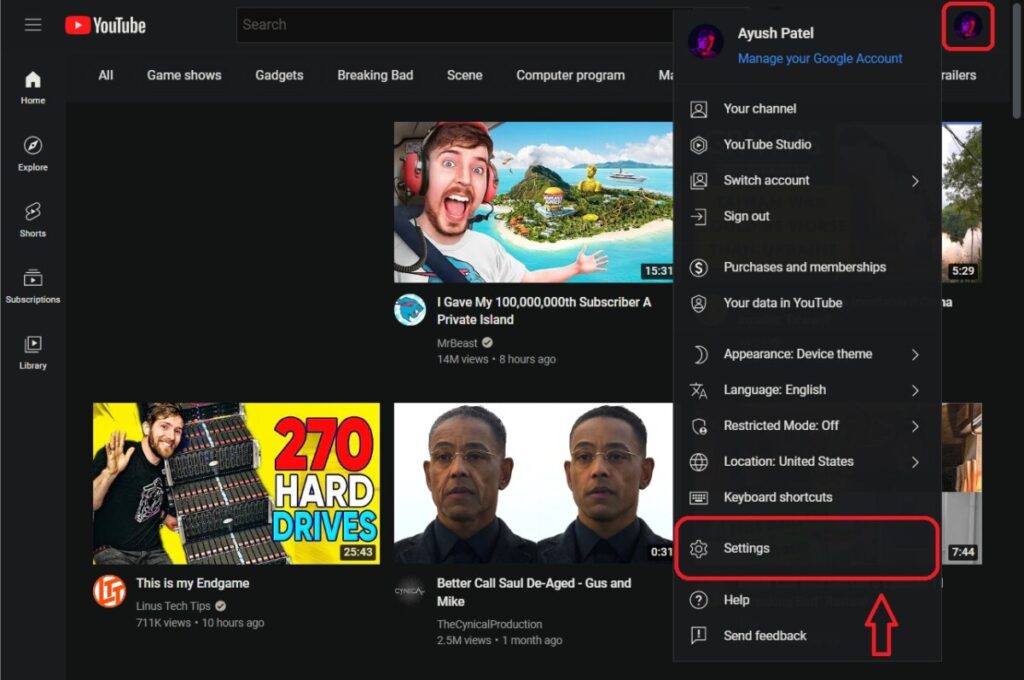Open Home from the sidebar

pyautogui.click(x=32, y=85)
